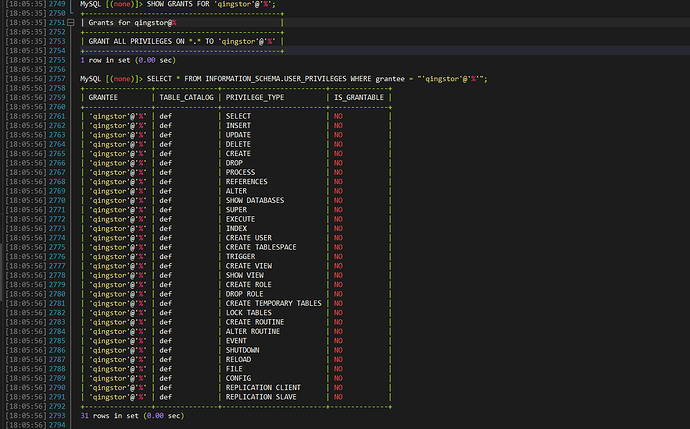This screenshot has width=690, height=429.
Task: Click the "31 rows in set" message
Action: pos(131,415)
